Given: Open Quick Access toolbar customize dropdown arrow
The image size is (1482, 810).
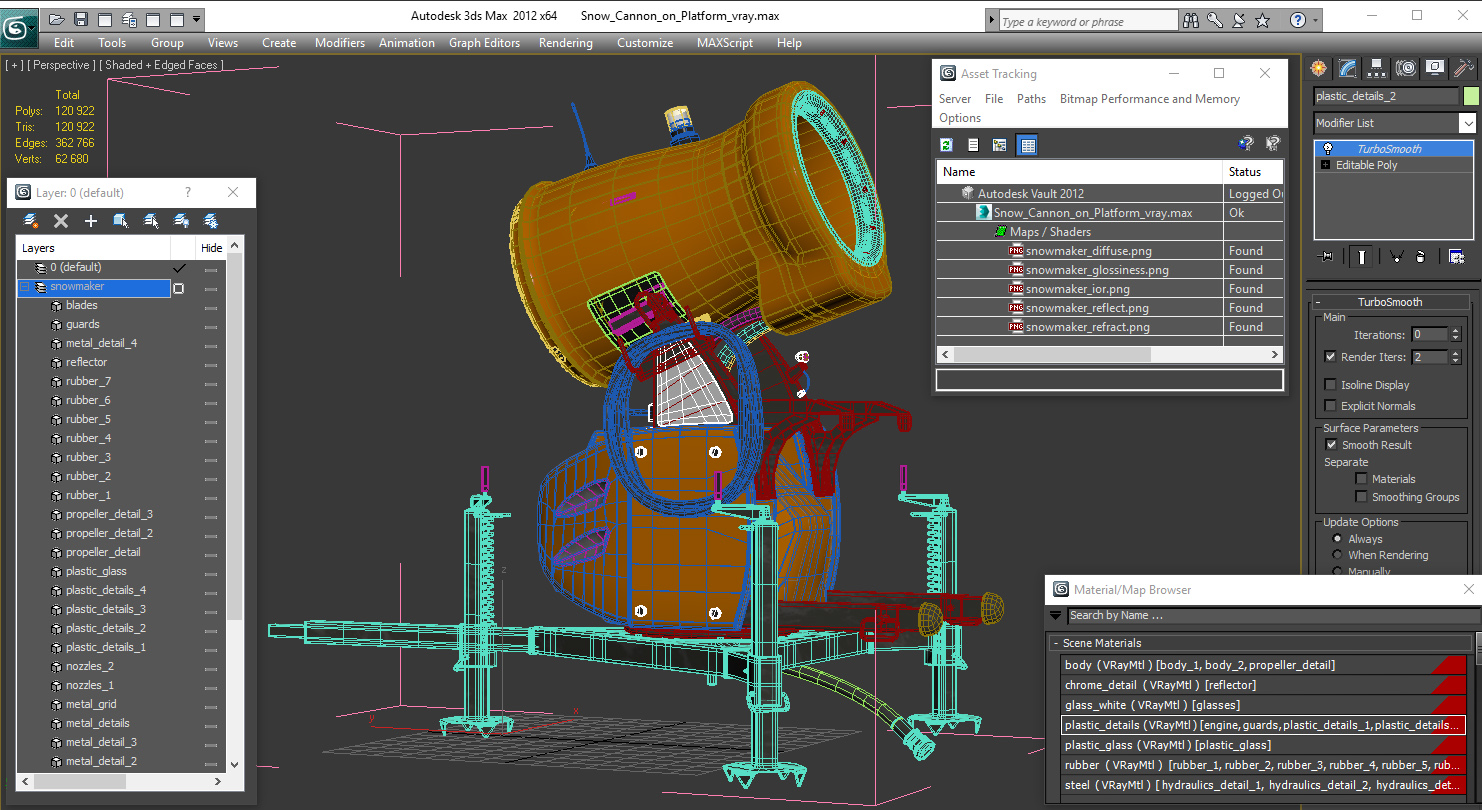Looking at the screenshot, I should click(197, 19).
